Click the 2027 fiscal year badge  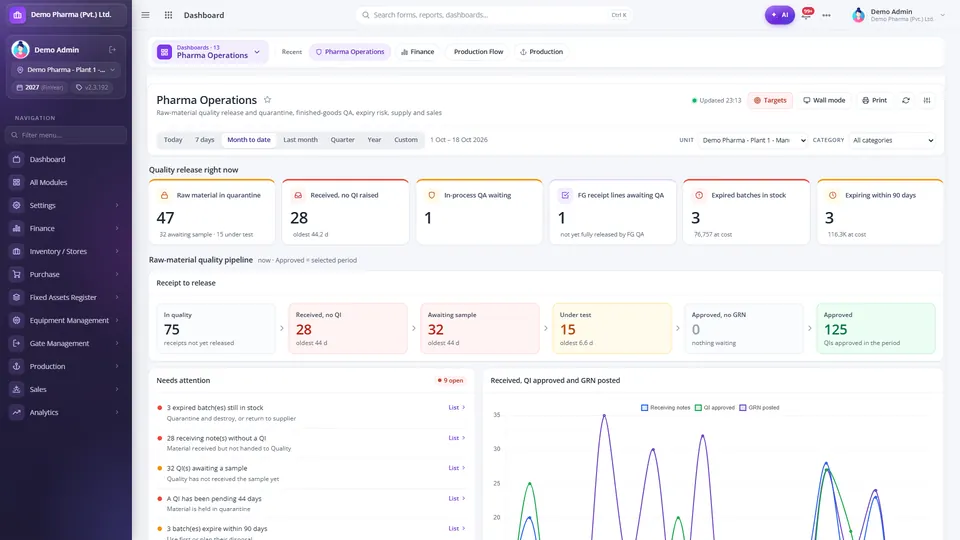tap(40, 88)
